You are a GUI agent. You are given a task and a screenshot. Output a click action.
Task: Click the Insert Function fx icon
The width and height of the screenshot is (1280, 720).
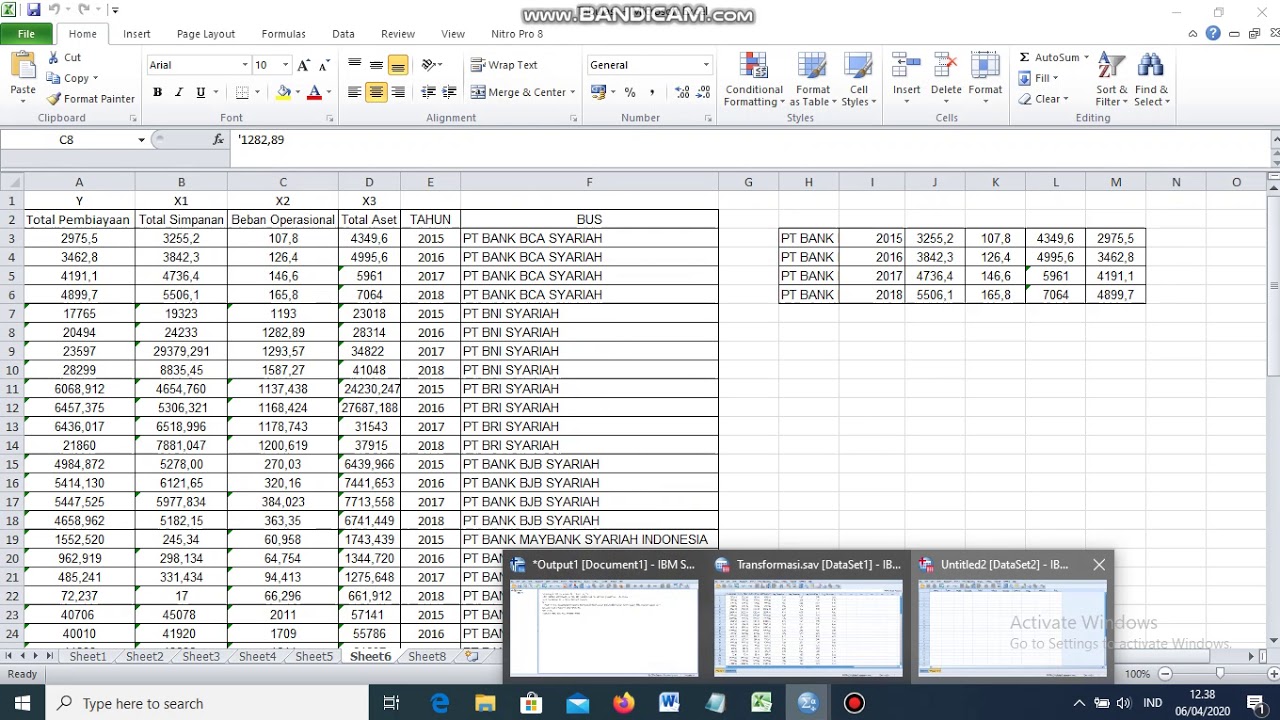[x=219, y=140]
